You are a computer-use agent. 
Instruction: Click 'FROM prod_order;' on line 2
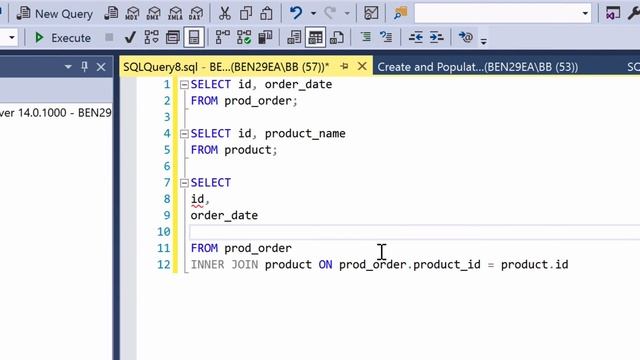coord(244,101)
